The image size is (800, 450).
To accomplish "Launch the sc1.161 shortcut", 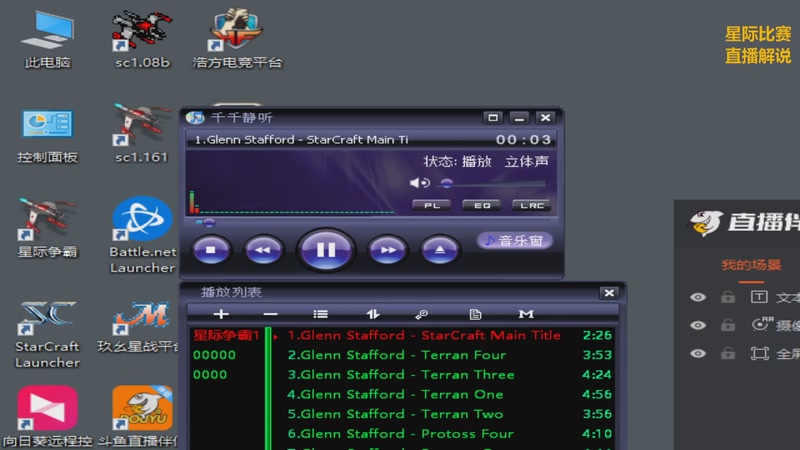I will pos(141,134).
